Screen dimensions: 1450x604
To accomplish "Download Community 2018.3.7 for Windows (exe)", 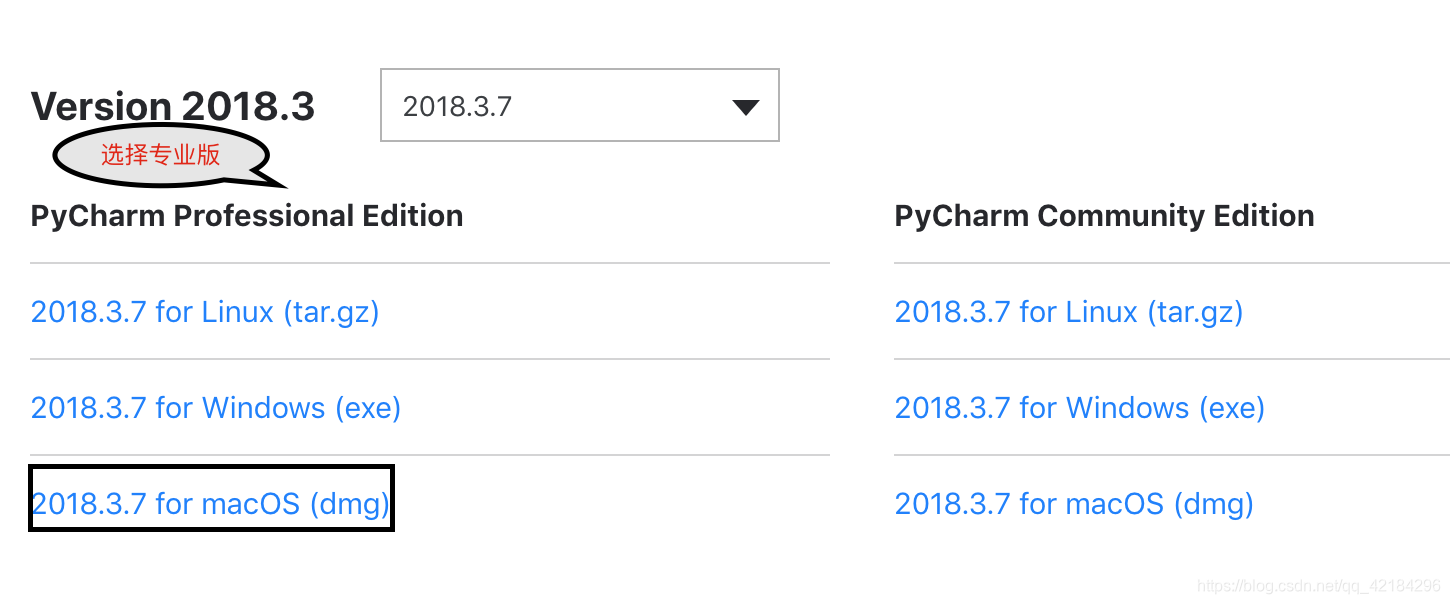I will [1079, 408].
